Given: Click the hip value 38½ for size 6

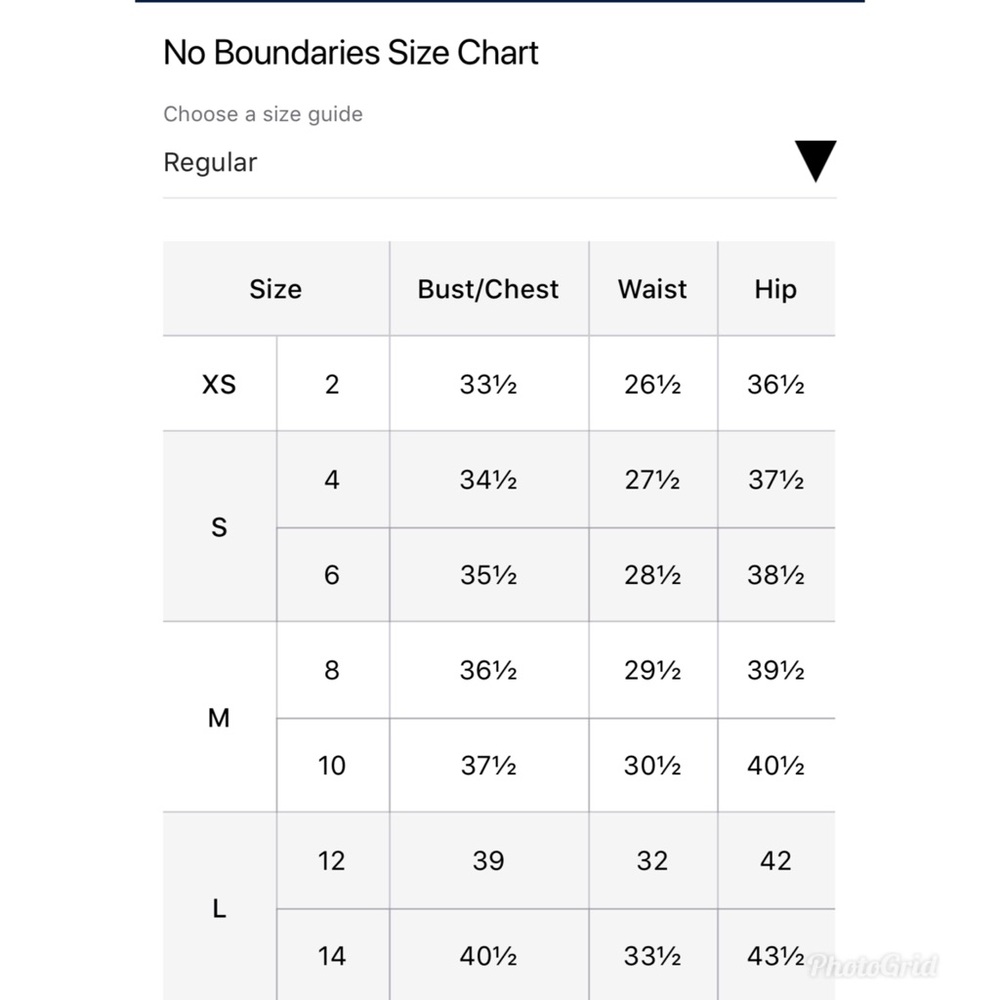Looking at the screenshot, I should tap(775, 575).
